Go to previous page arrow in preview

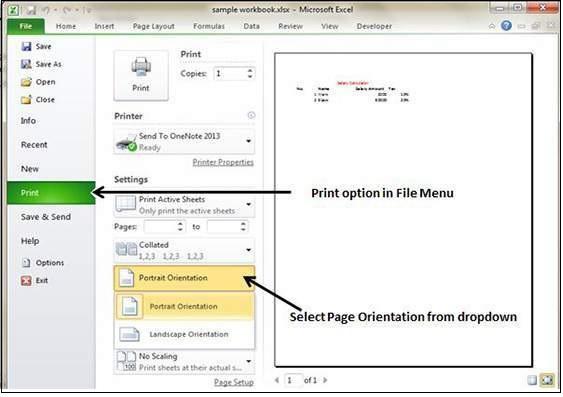(x=277, y=380)
